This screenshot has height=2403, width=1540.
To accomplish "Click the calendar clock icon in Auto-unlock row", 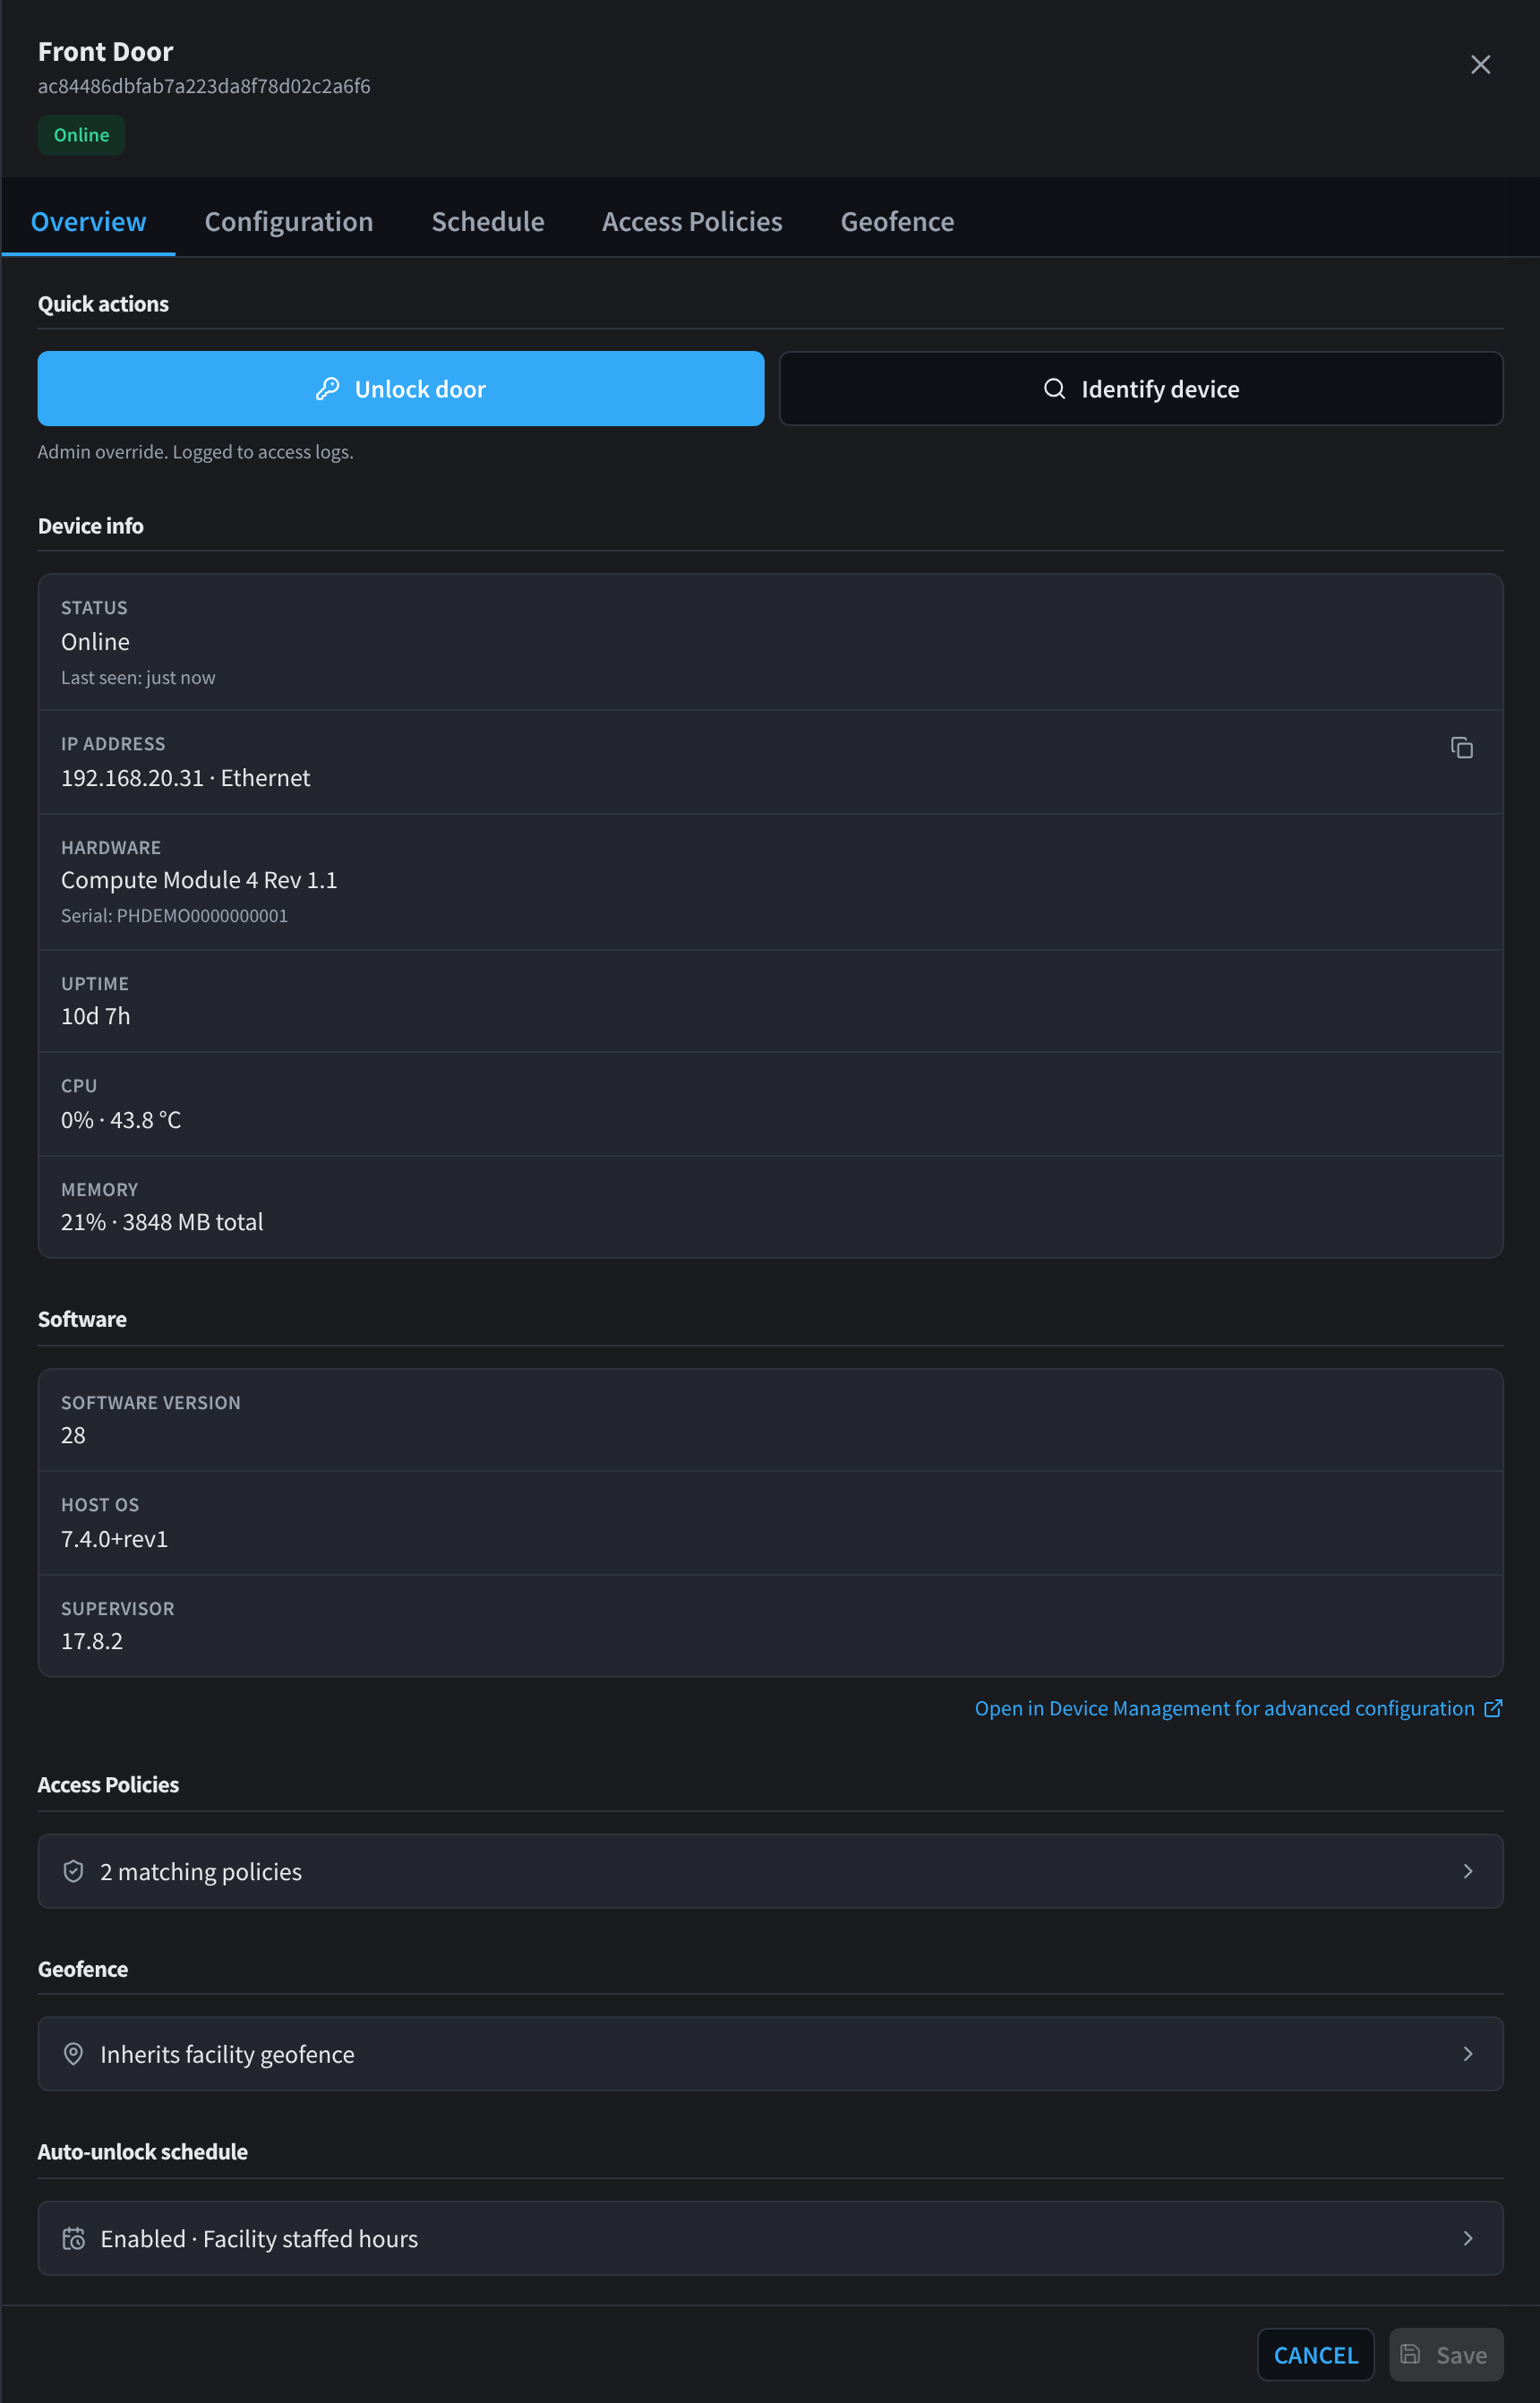I will tap(73, 2238).
